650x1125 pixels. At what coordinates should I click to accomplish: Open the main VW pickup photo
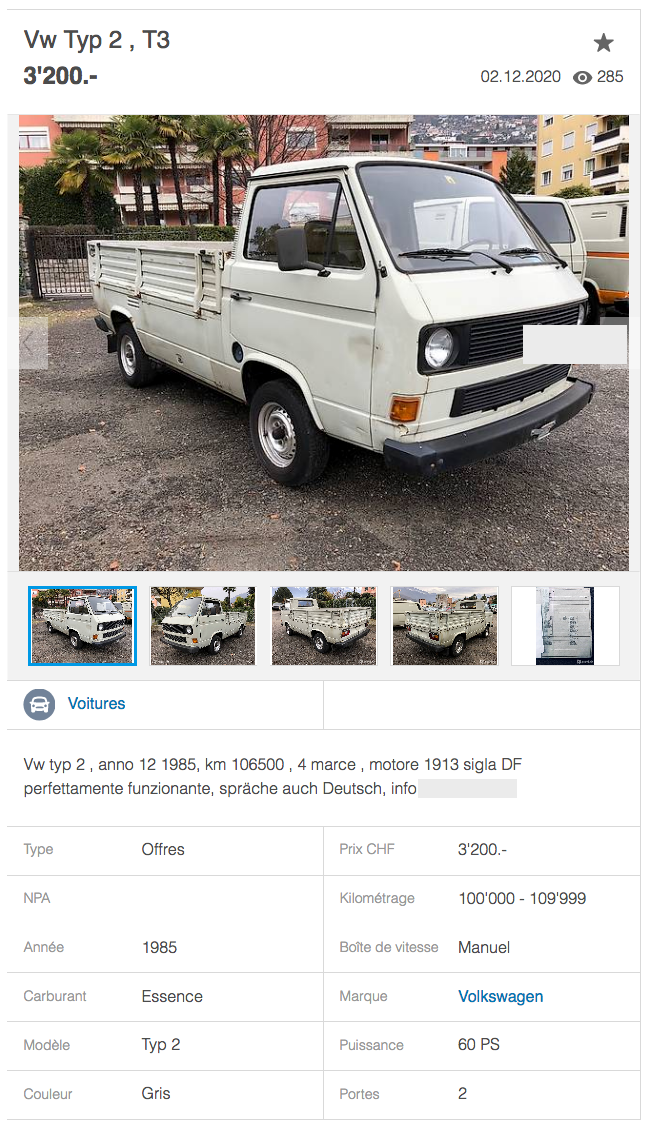tap(324, 343)
